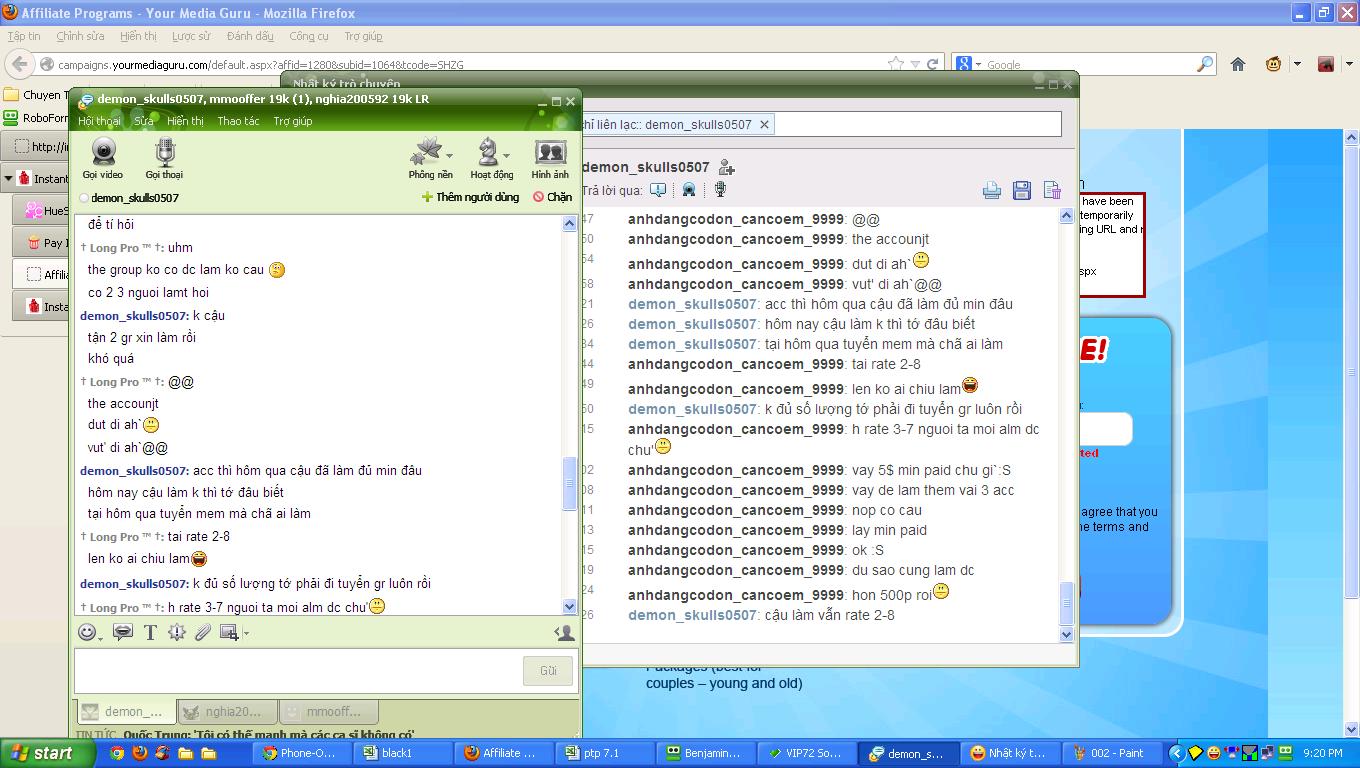Switch to the mmooff... chat tab

[329, 711]
